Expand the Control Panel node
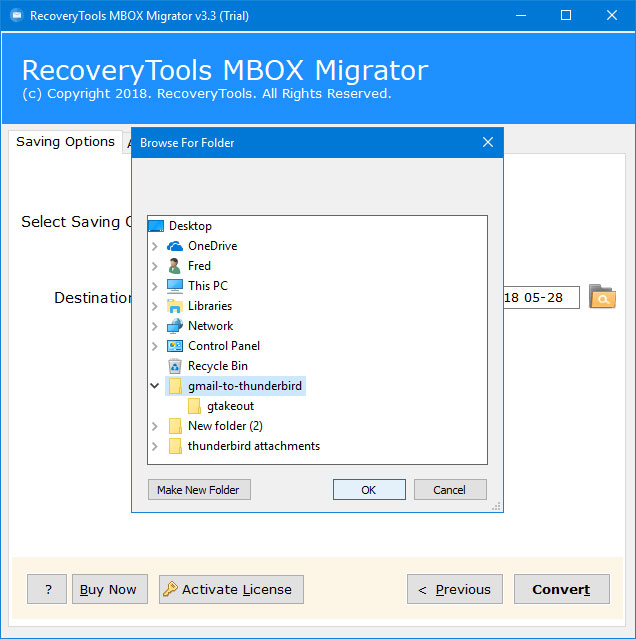The width and height of the screenshot is (636, 639). pos(155,346)
